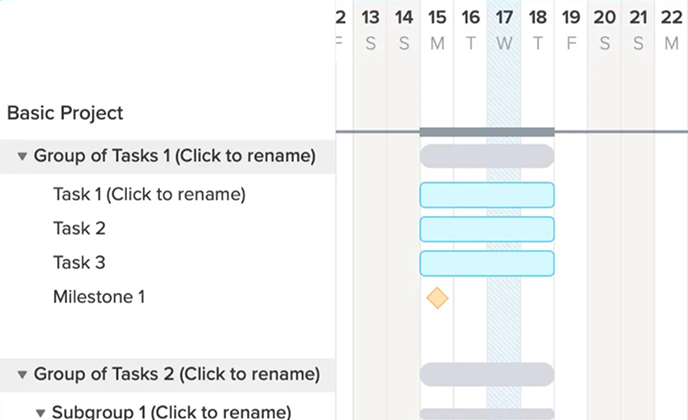Collapse Subgroup 1 triangle
Viewport: 688px width, 420px height.
(x=40, y=412)
